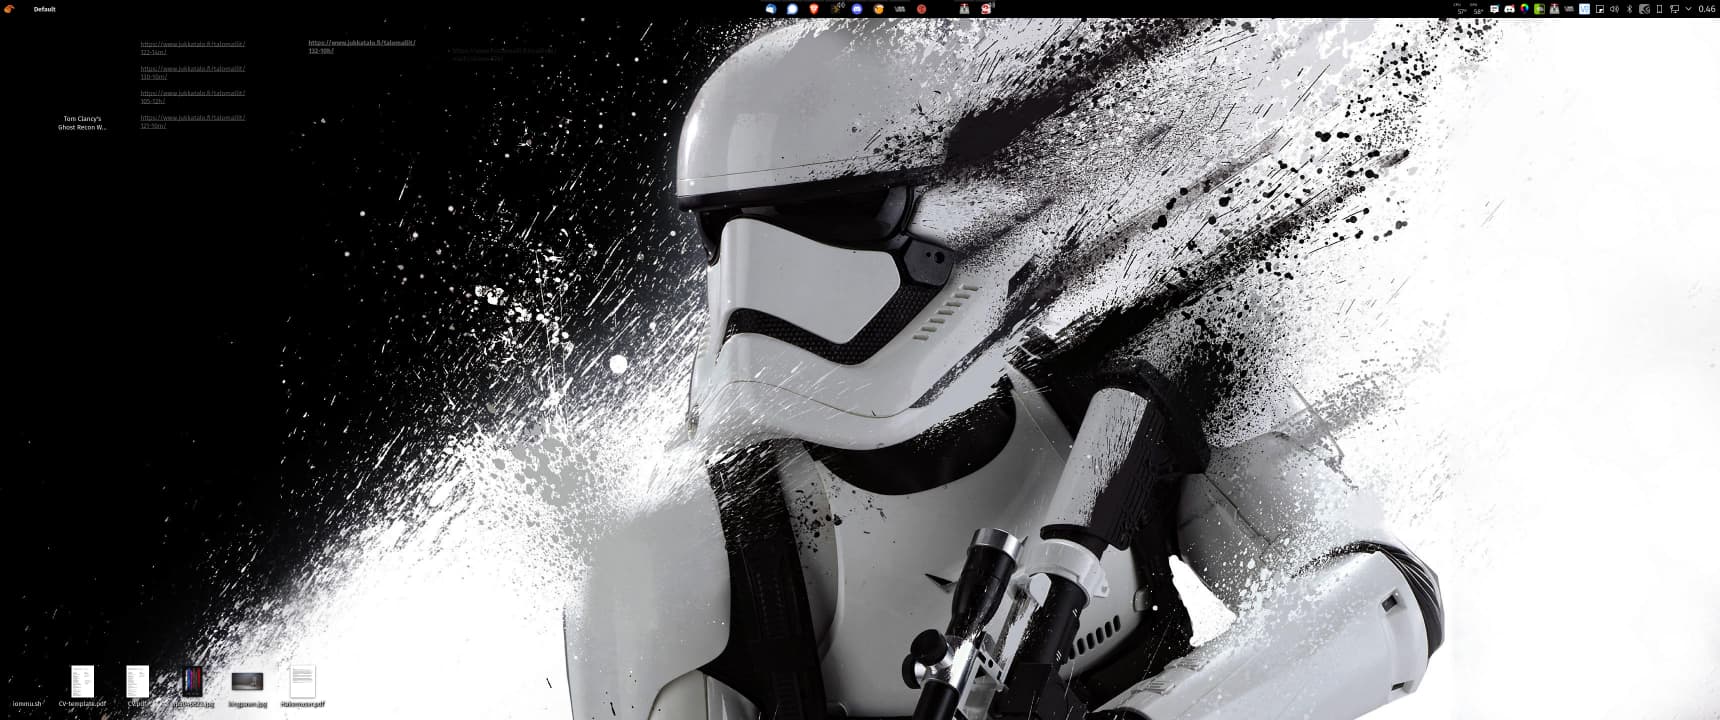
Task: Open the green NVIDIA tray icon
Action: pos(1539,9)
